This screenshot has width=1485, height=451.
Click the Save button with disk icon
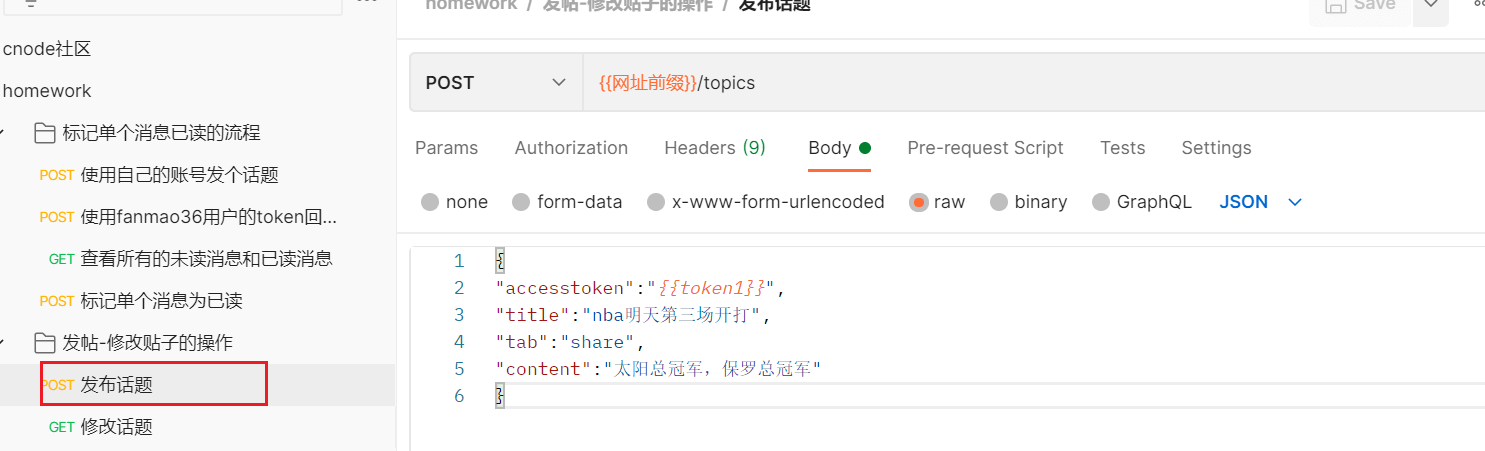click(x=1359, y=6)
